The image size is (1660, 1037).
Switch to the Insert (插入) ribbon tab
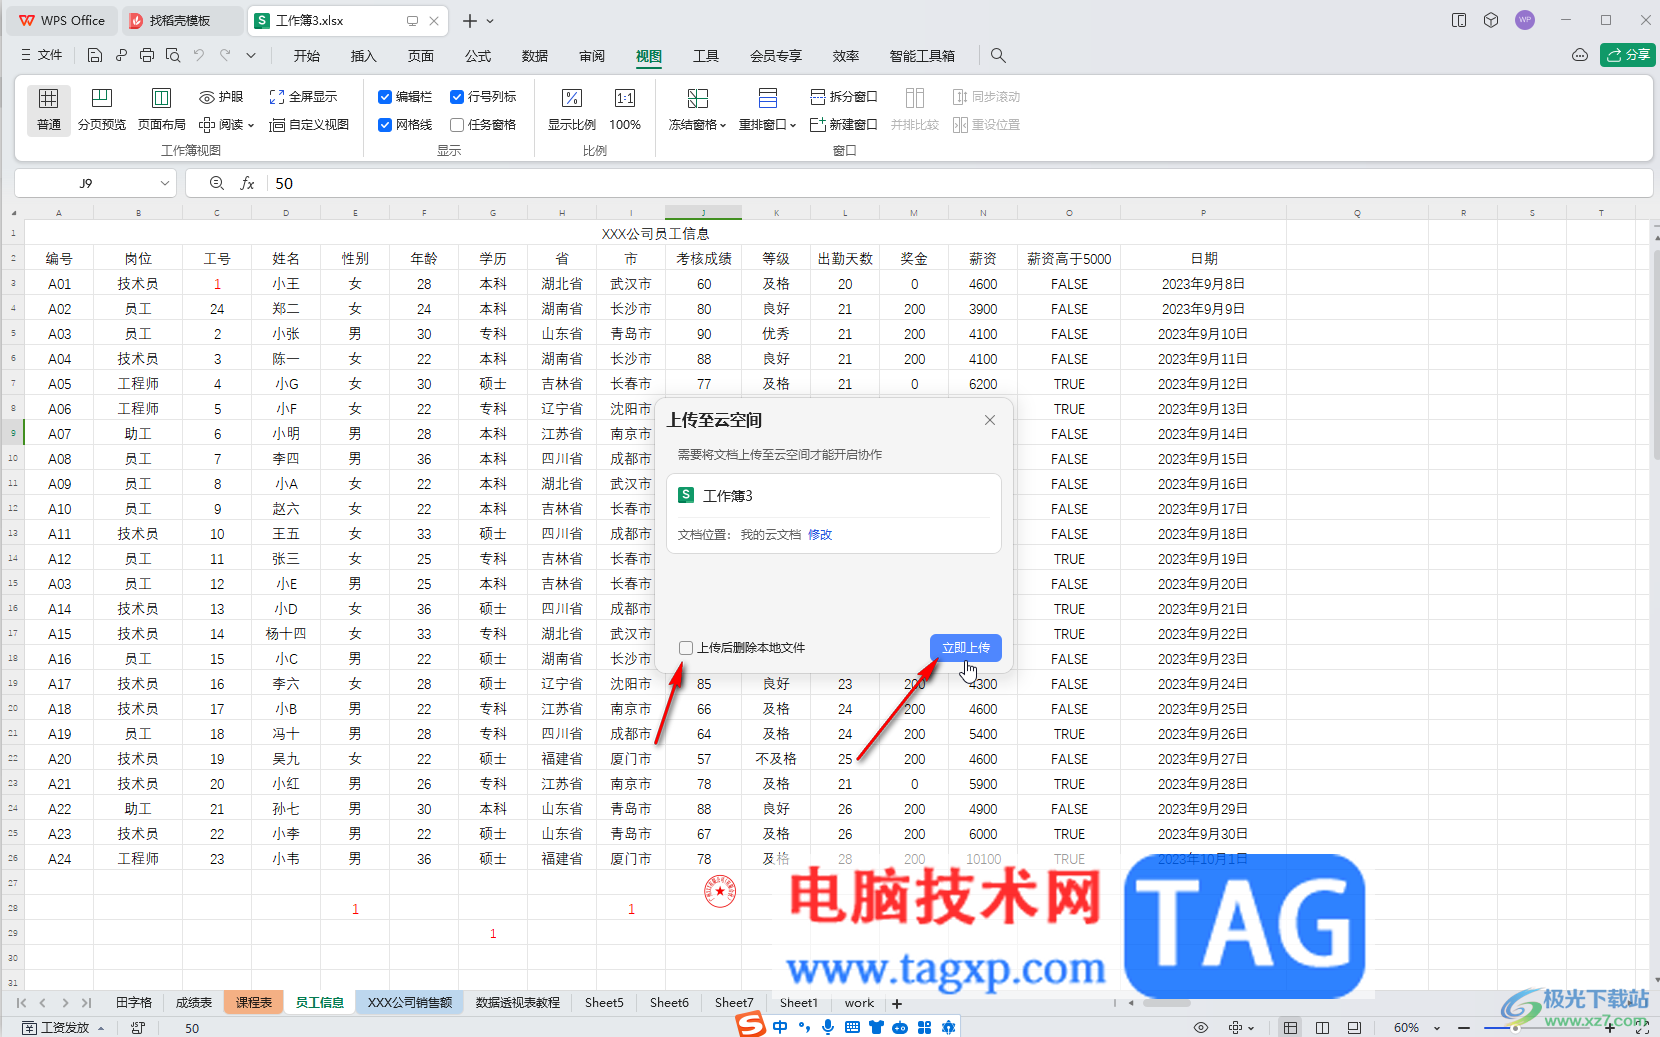[364, 56]
